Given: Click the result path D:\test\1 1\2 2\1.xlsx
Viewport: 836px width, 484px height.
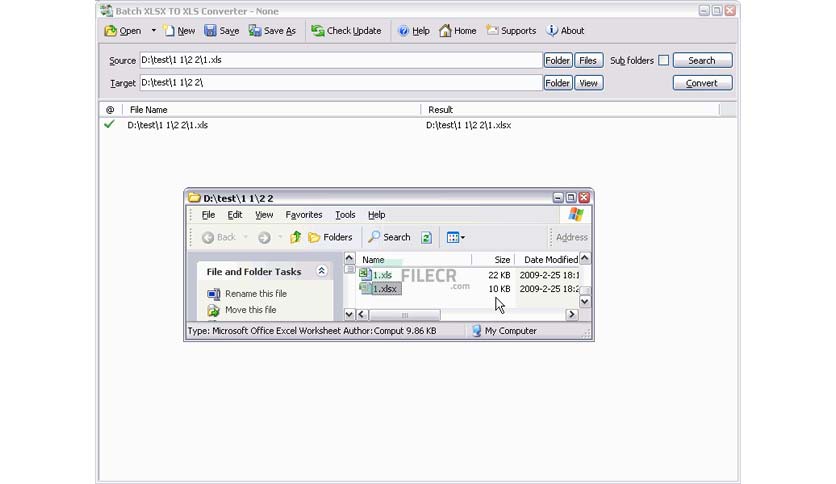Looking at the screenshot, I should click(x=469, y=125).
